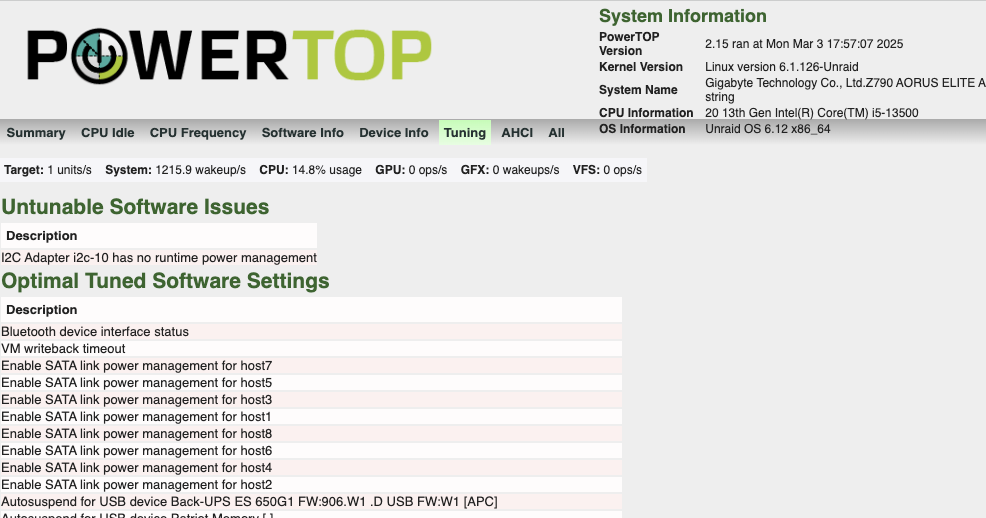
Task: Click the GPU 0 ops/s value
Action: pos(411,170)
